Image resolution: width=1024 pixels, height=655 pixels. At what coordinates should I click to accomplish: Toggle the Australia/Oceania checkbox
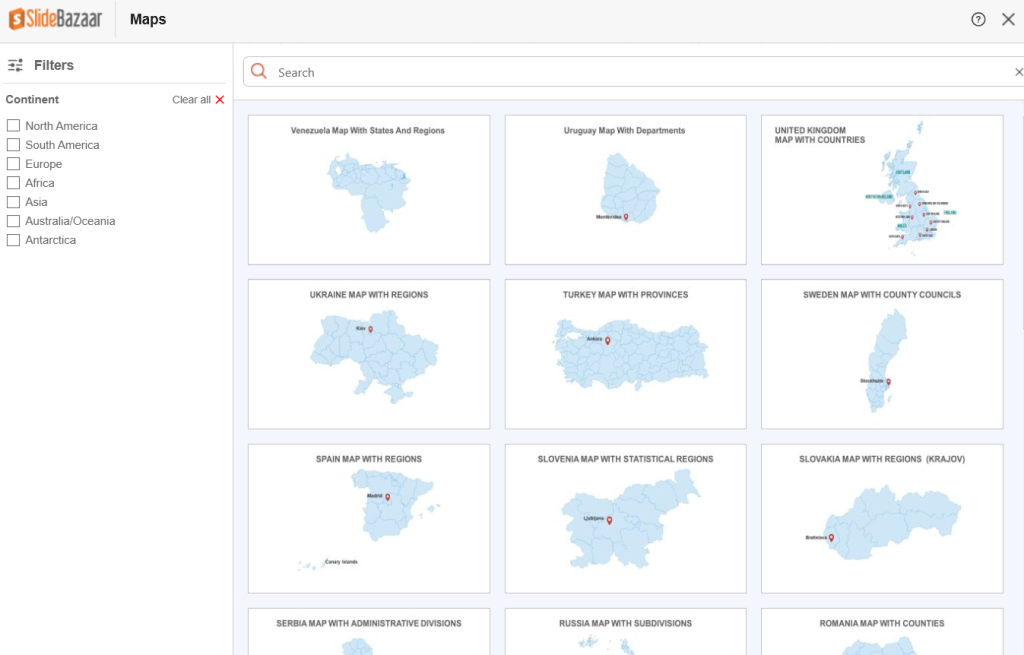[14, 221]
